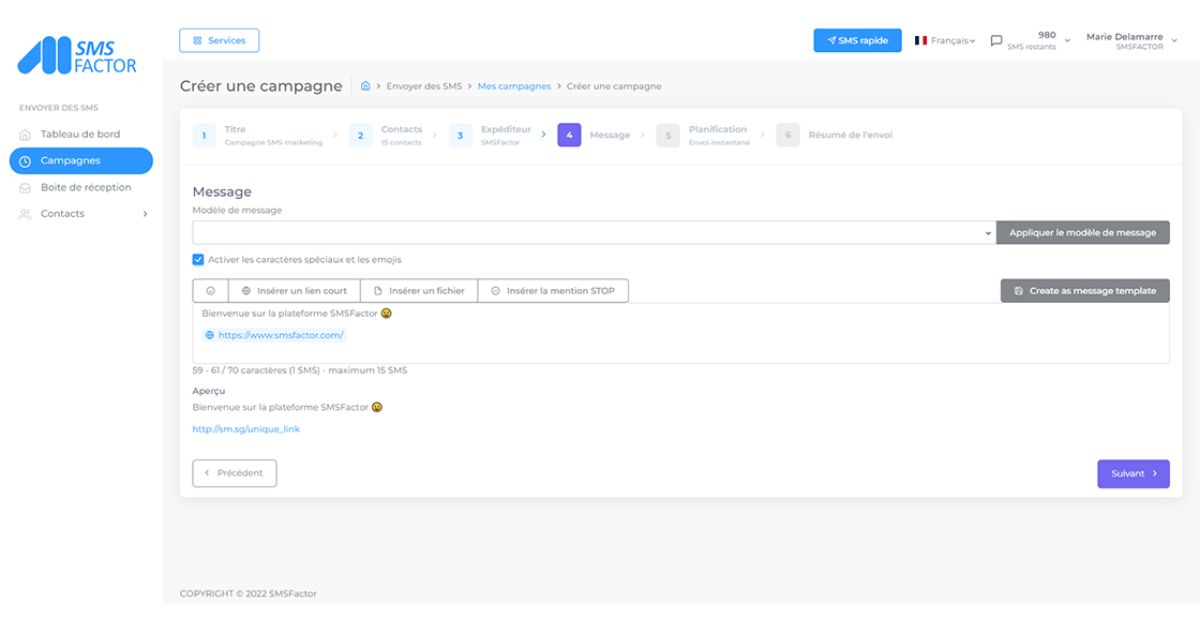The image size is (1200, 628).
Task: Open Marie Delamarre account menu
Action: pos(1131,41)
